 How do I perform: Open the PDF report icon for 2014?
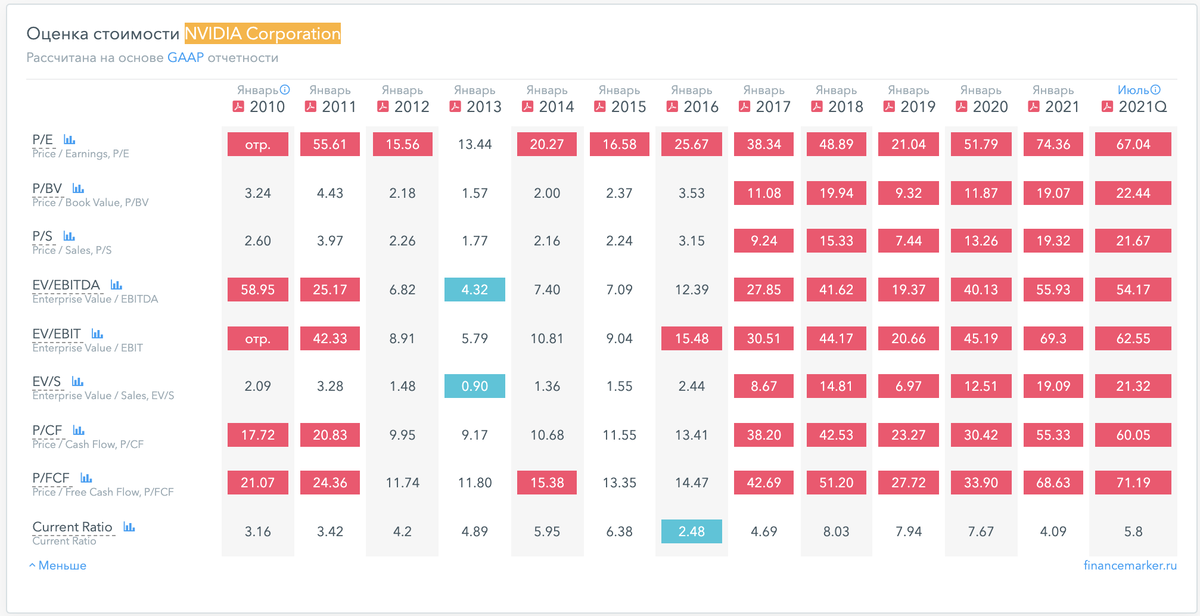pos(527,106)
